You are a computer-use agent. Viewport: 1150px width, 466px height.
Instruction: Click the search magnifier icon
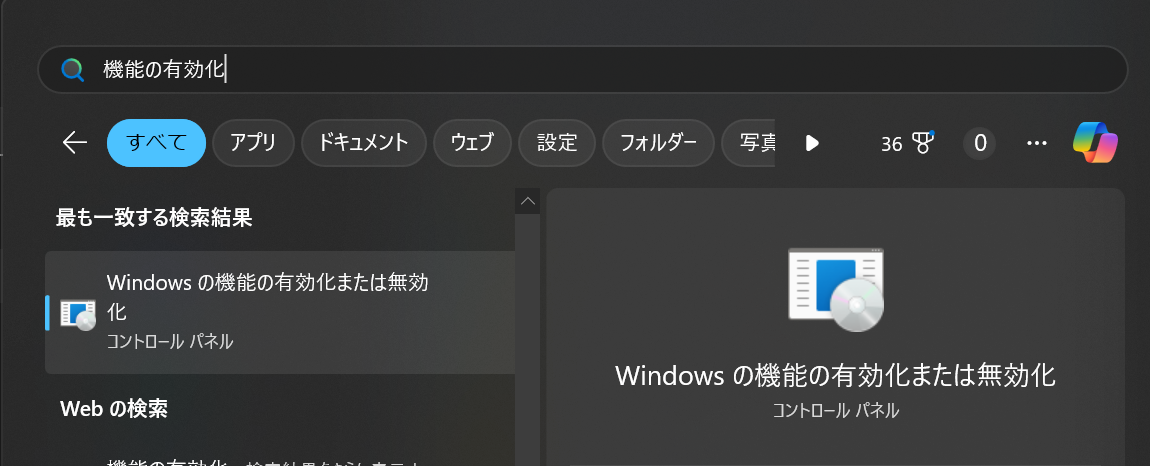pos(73,70)
